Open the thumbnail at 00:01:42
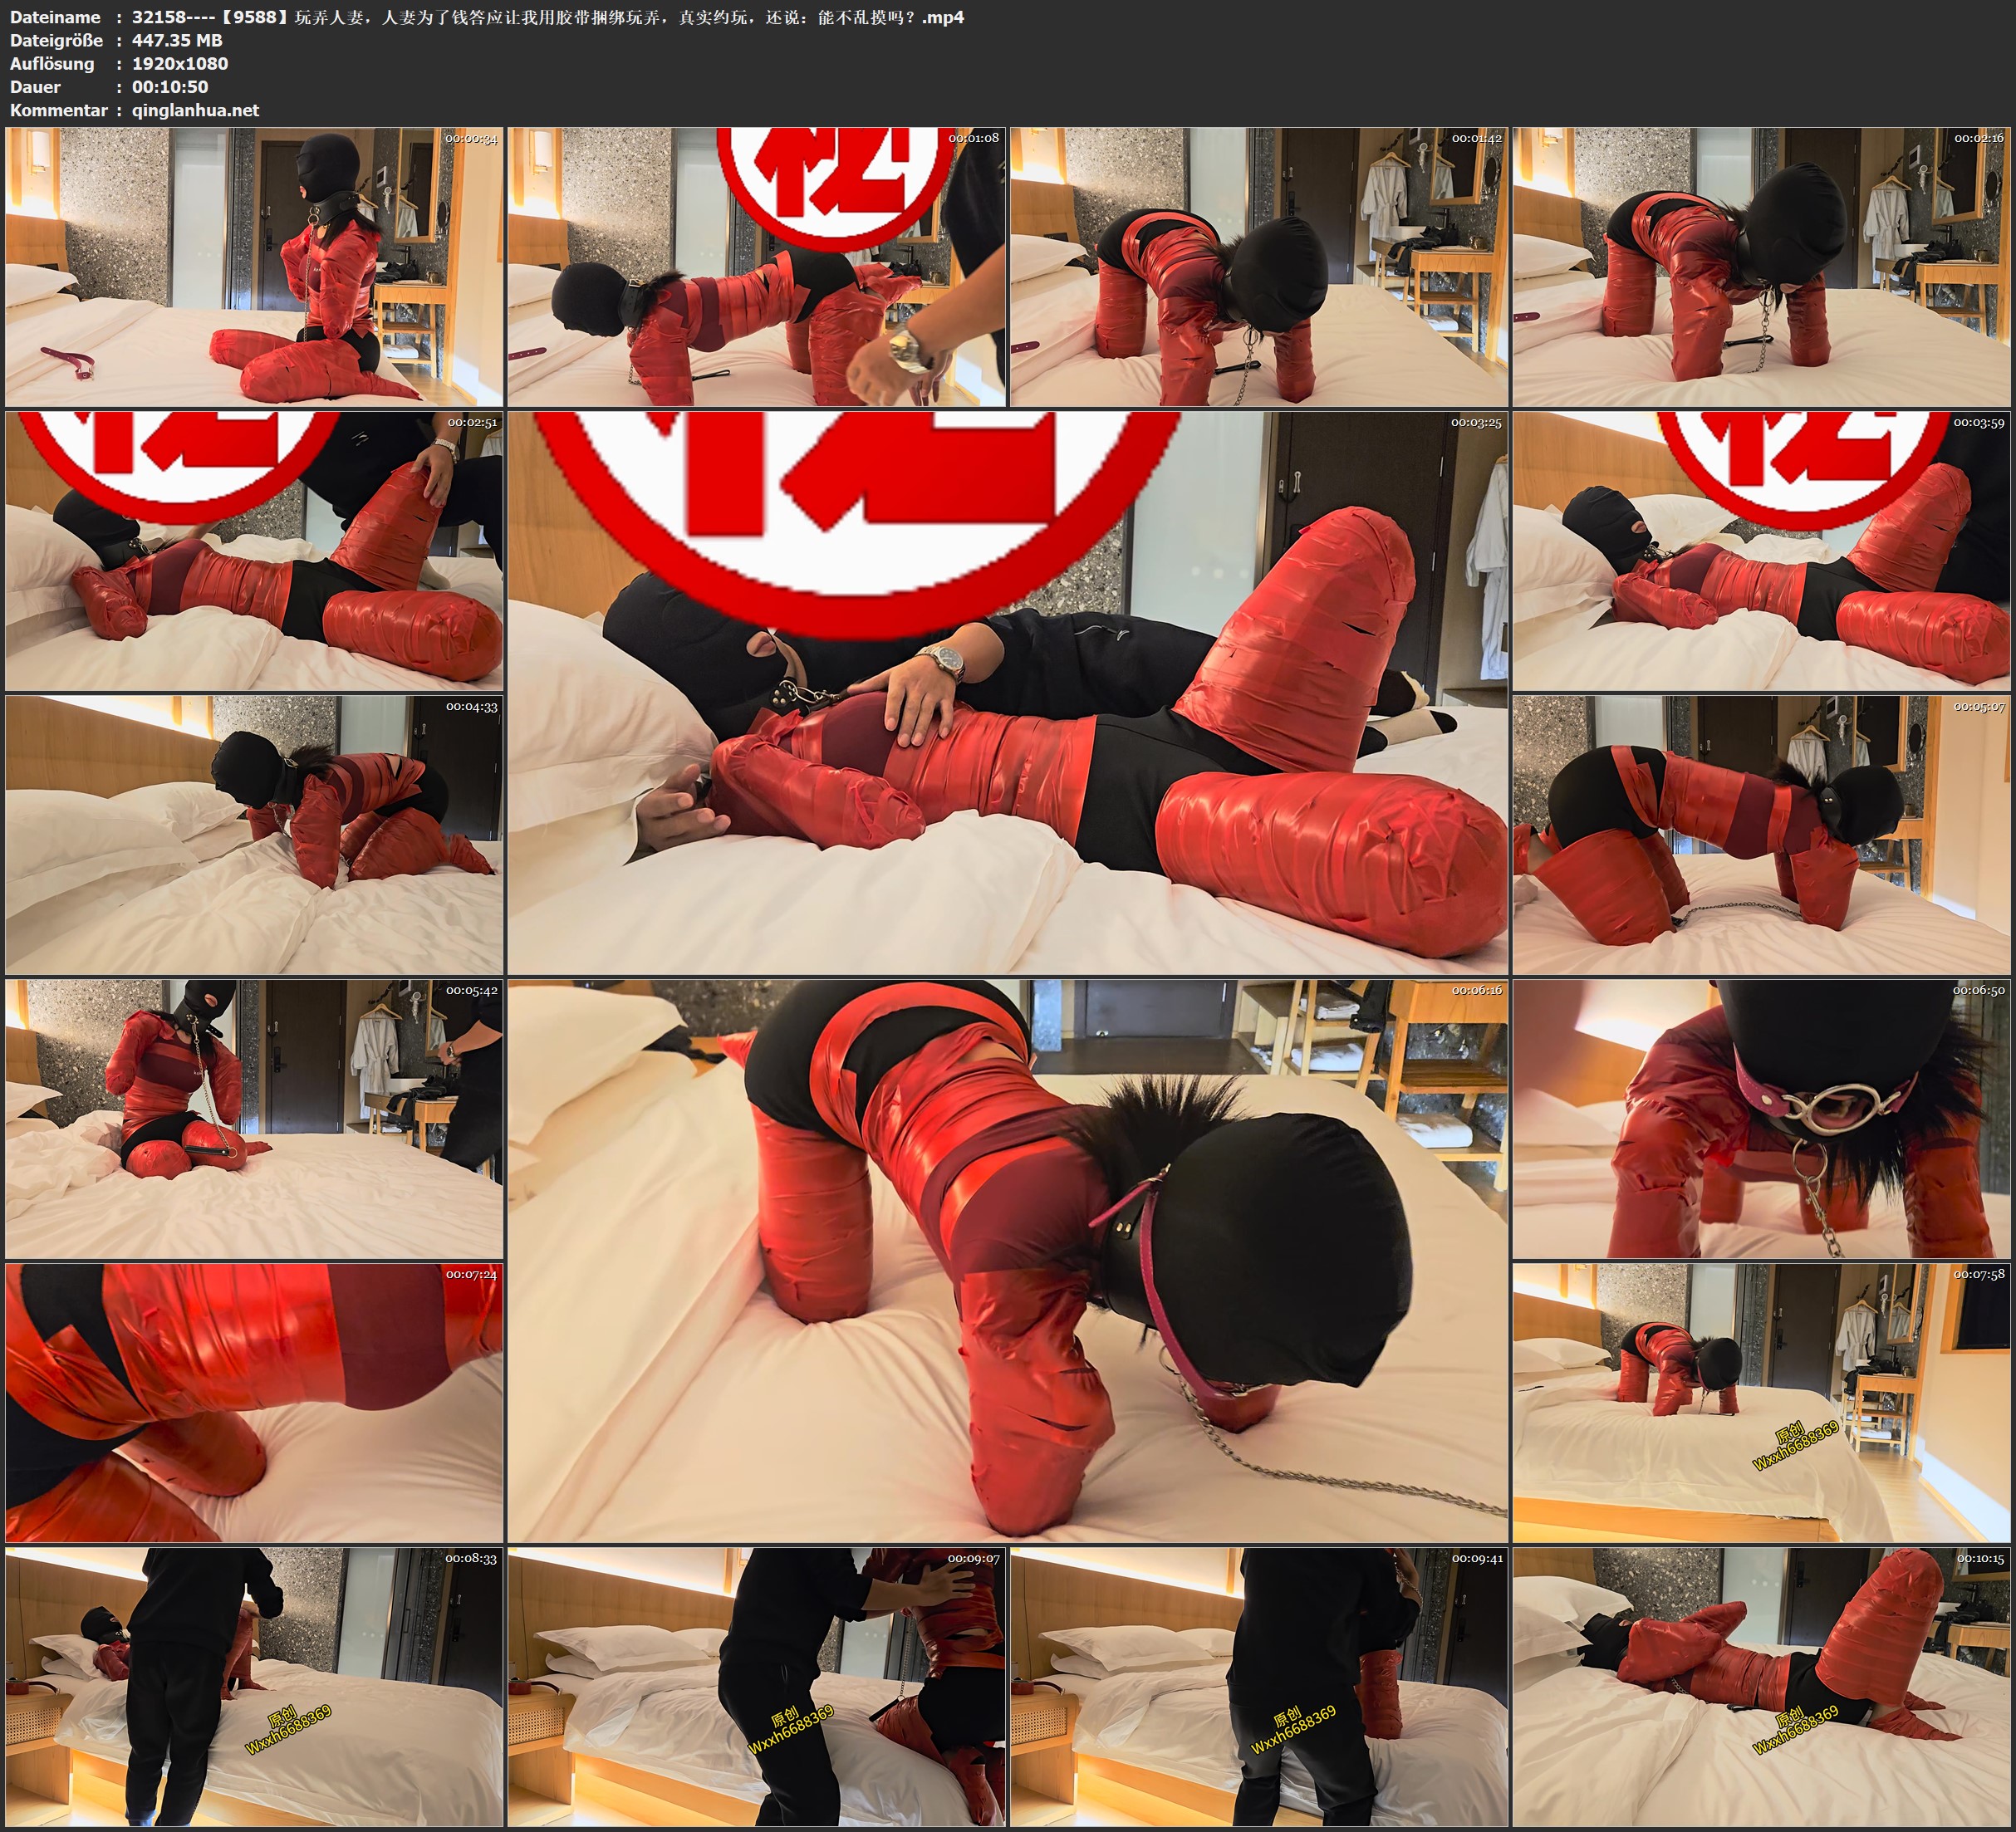Screen dimensions: 2016x1832 point(1258,267)
